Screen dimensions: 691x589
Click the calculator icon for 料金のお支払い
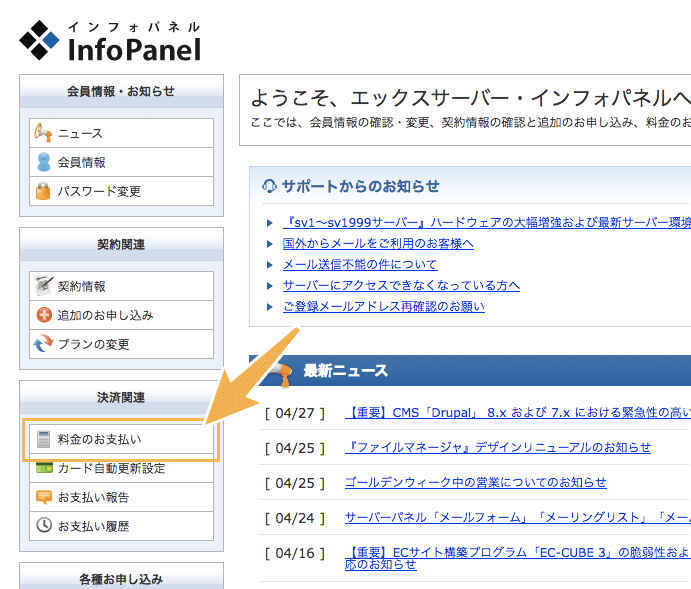pos(43,439)
